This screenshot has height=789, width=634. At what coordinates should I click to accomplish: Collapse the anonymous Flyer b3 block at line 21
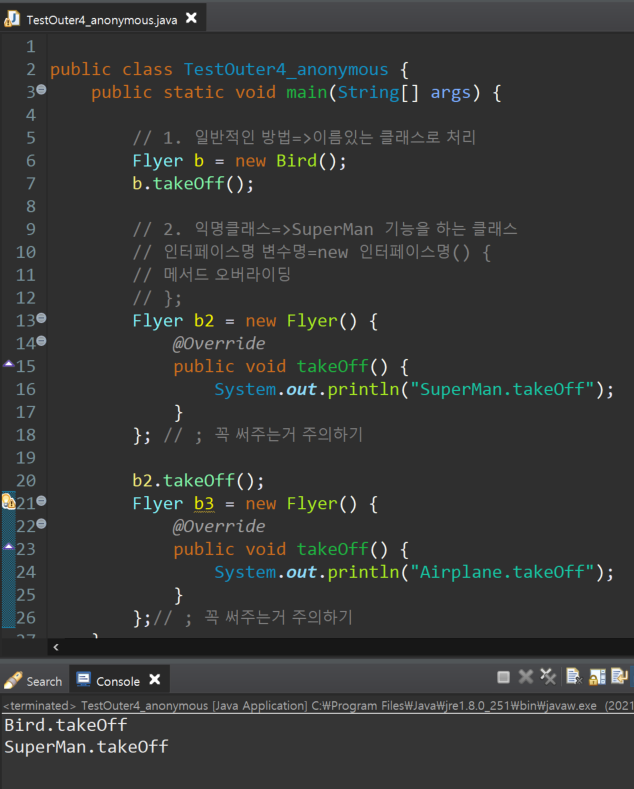point(41,501)
